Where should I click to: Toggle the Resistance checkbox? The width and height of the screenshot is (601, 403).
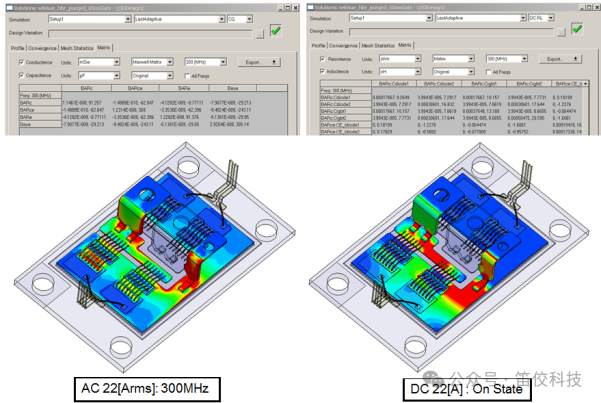[323, 59]
